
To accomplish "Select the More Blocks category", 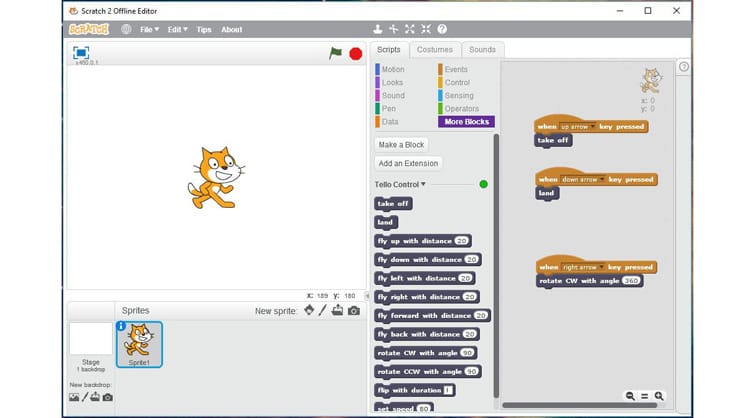I will [466, 121].
